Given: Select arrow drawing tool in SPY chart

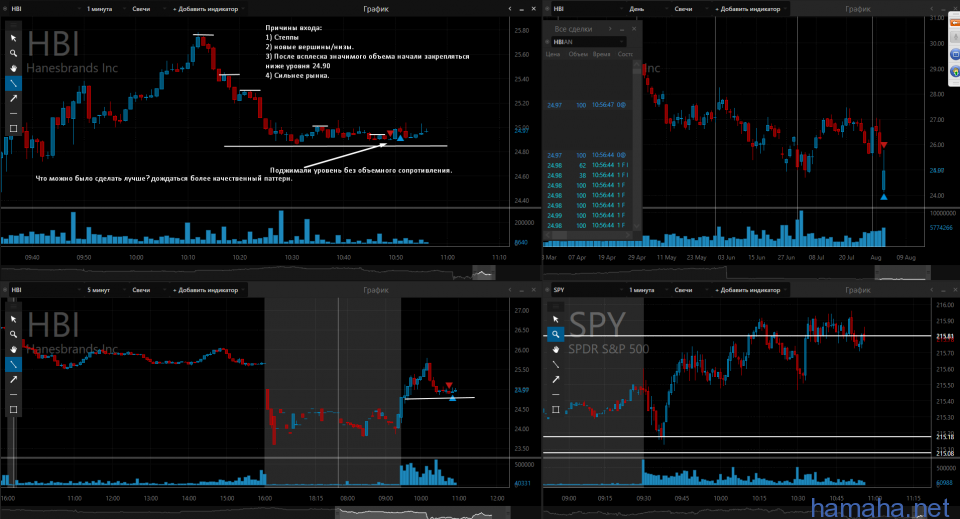Looking at the screenshot, I should coord(555,379).
